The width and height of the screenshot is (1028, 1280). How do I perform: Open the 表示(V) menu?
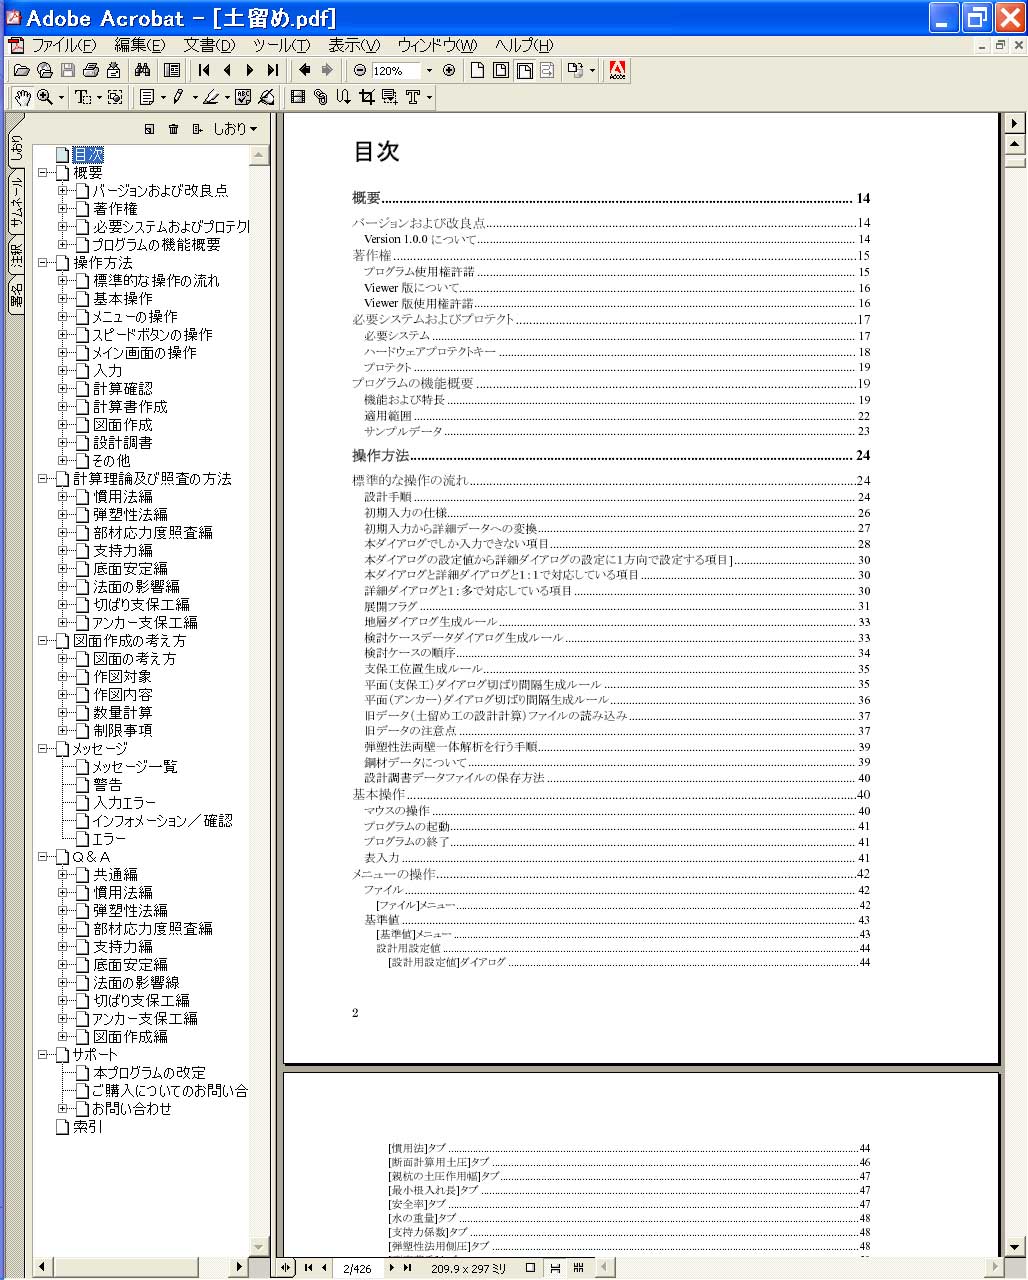(354, 45)
